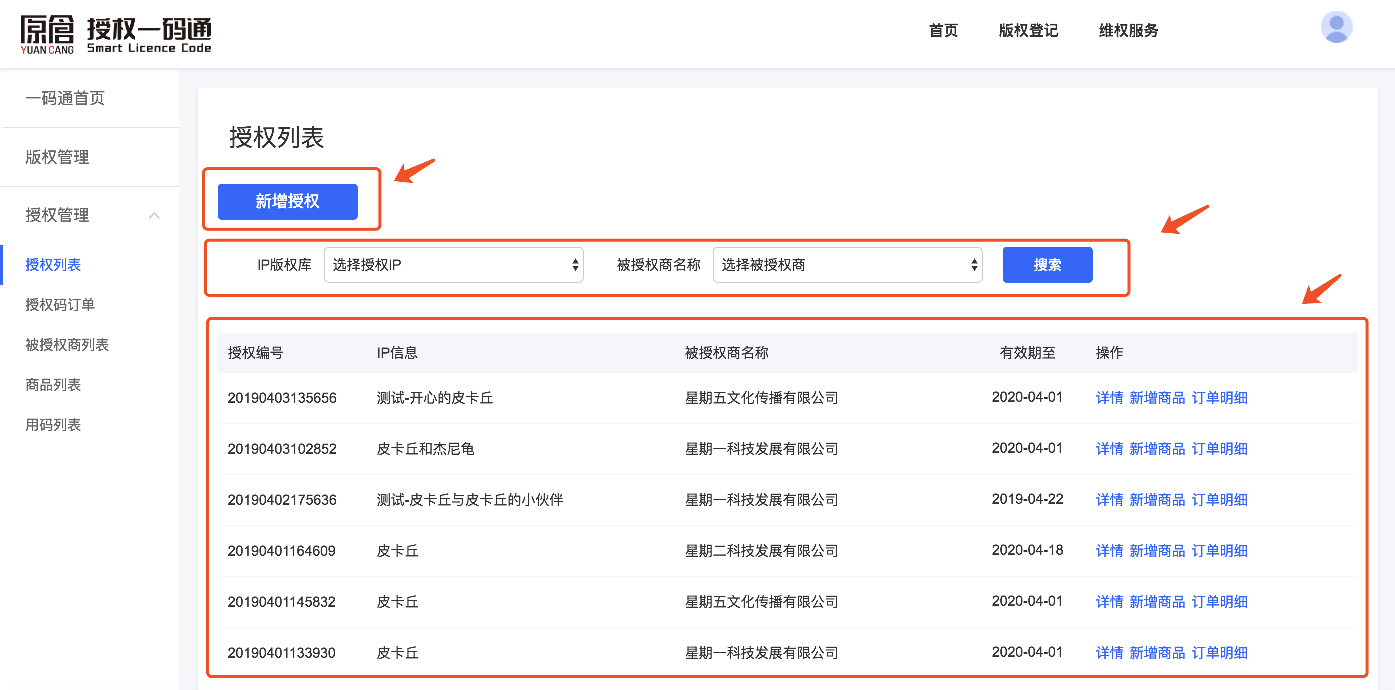Click the 新增授权 button
Screen dimensions: 1395x690
[287, 201]
